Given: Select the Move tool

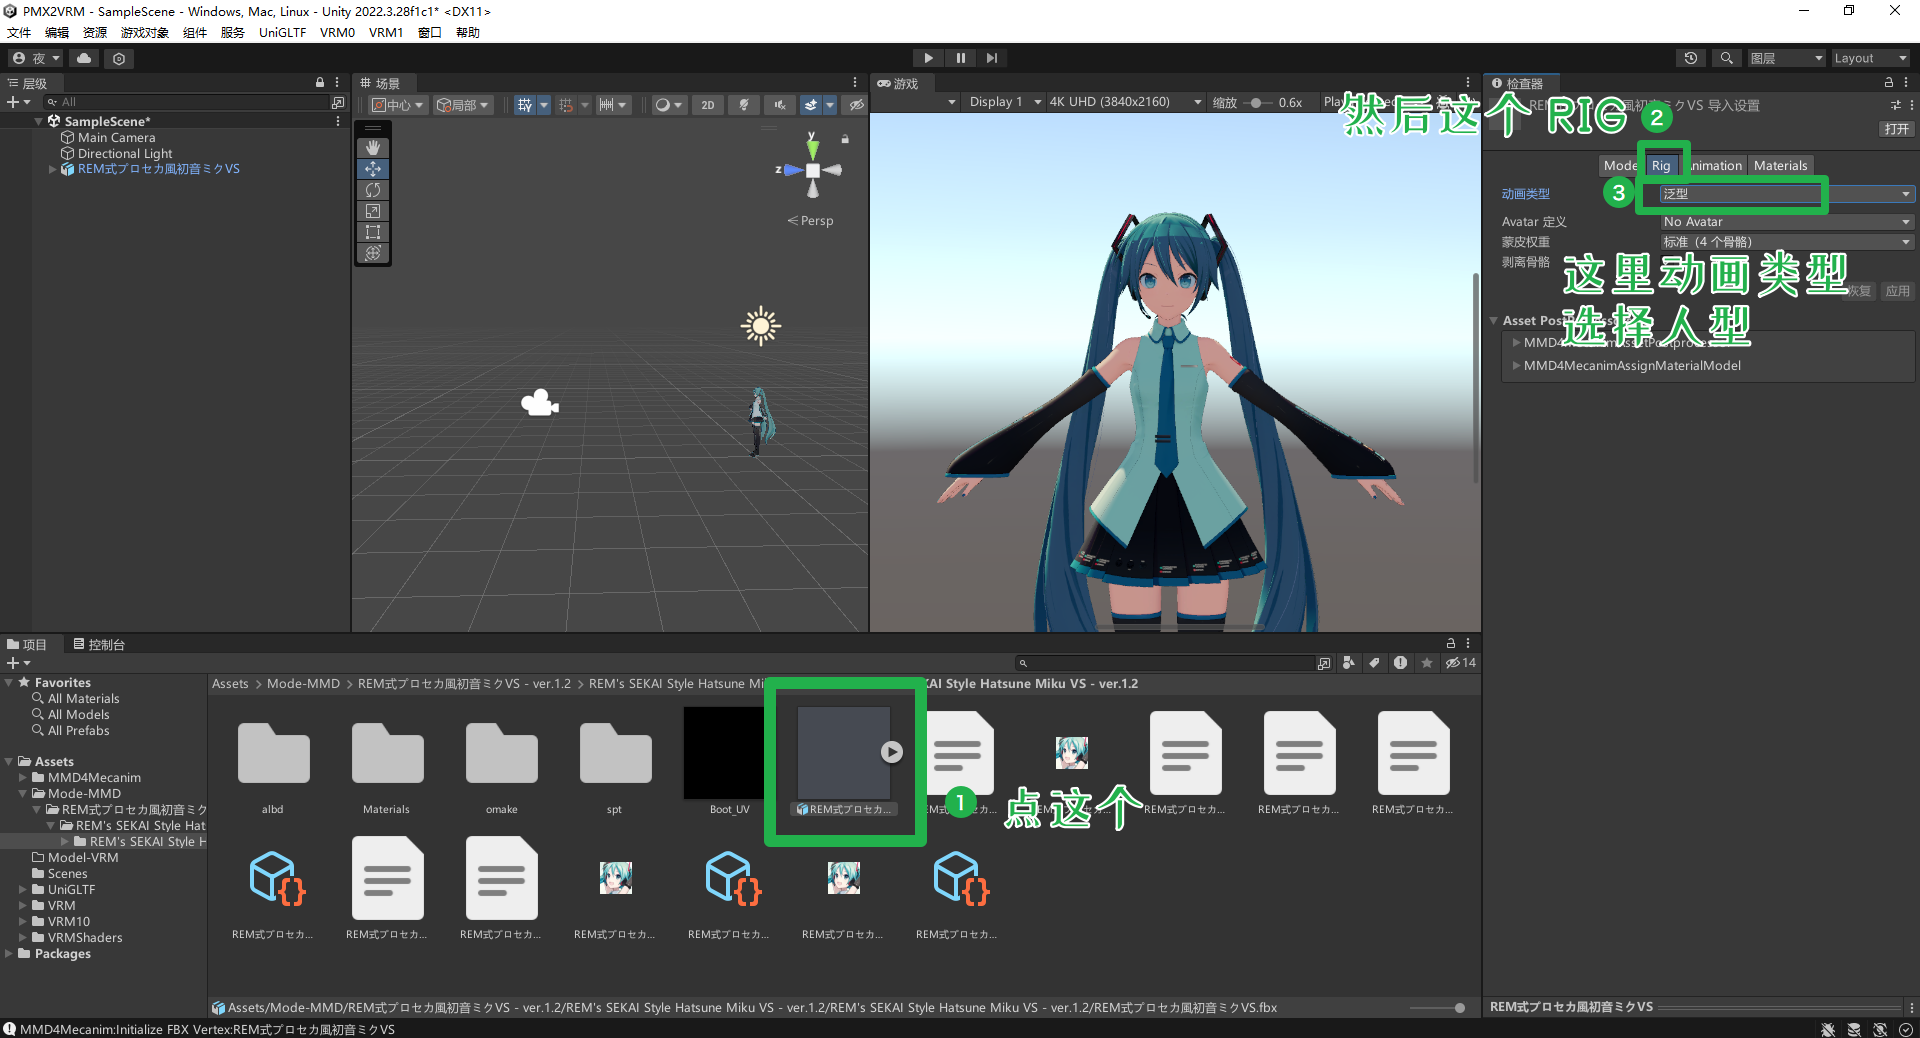Looking at the screenshot, I should click(373, 169).
